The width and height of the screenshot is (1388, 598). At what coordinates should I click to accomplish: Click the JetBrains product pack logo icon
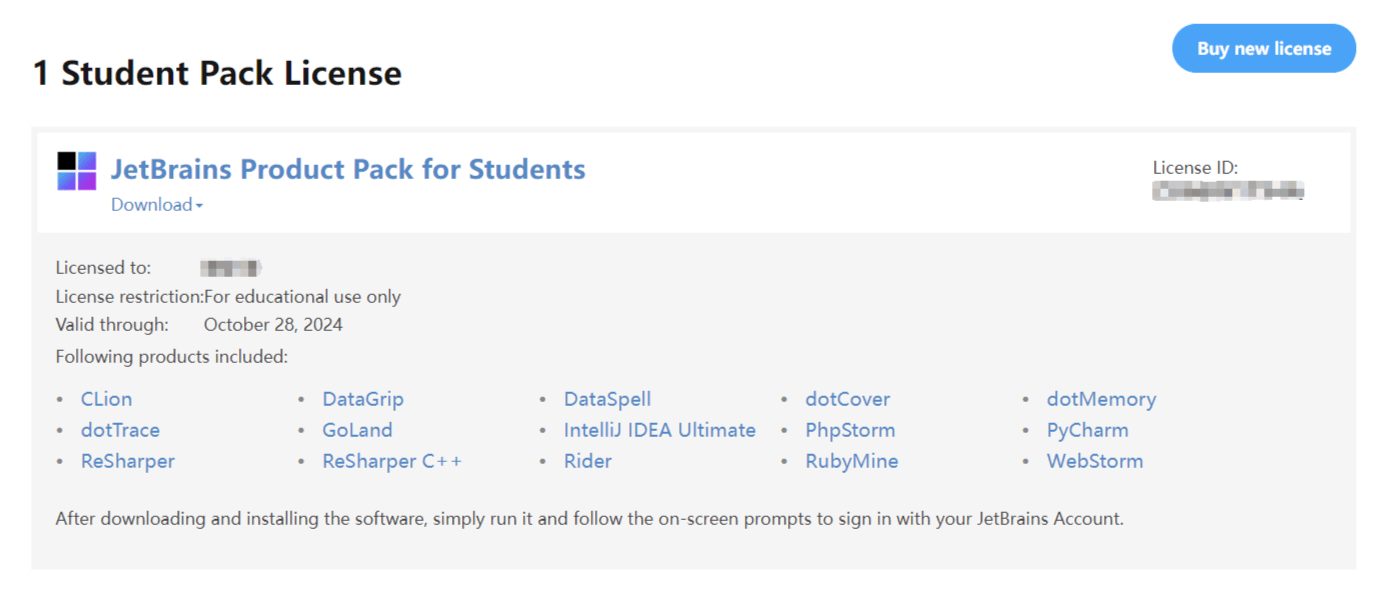tap(77, 171)
